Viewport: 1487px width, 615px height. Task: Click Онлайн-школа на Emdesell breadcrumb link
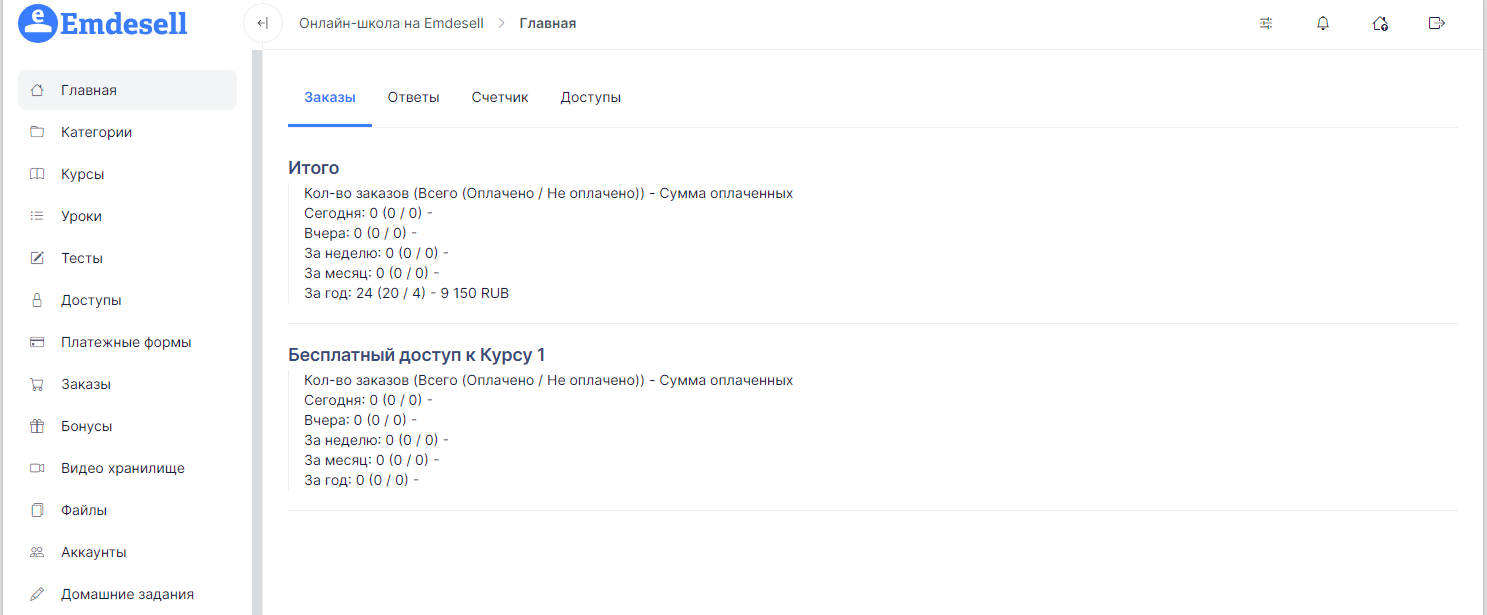[391, 23]
